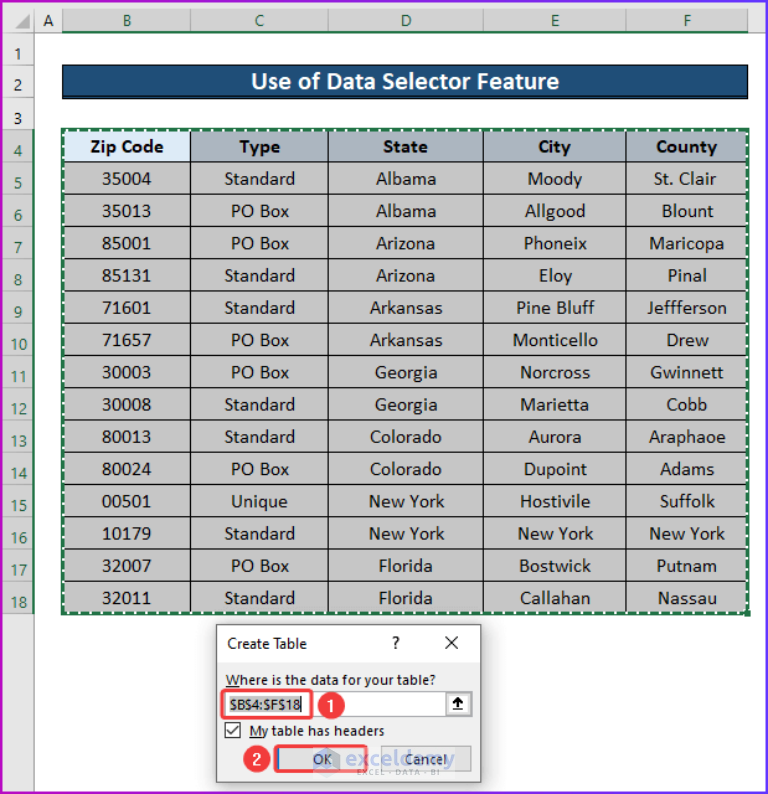
Task: Toggle the My table has headers checkbox
Action: pyautogui.click(x=233, y=731)
